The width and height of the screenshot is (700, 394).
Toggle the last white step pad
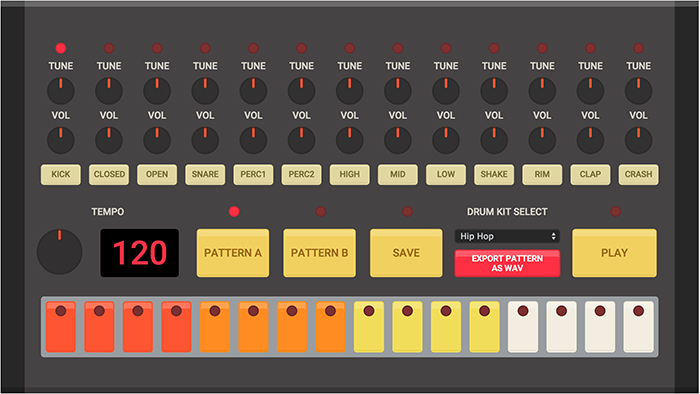(638, 327)
